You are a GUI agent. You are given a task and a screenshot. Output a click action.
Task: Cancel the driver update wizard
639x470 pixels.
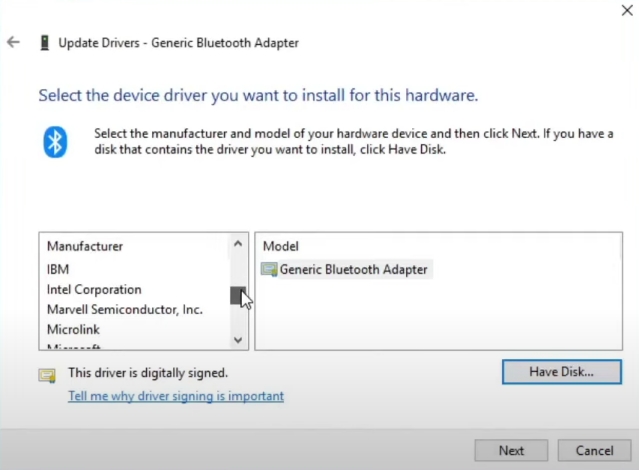tap(594, 450)
